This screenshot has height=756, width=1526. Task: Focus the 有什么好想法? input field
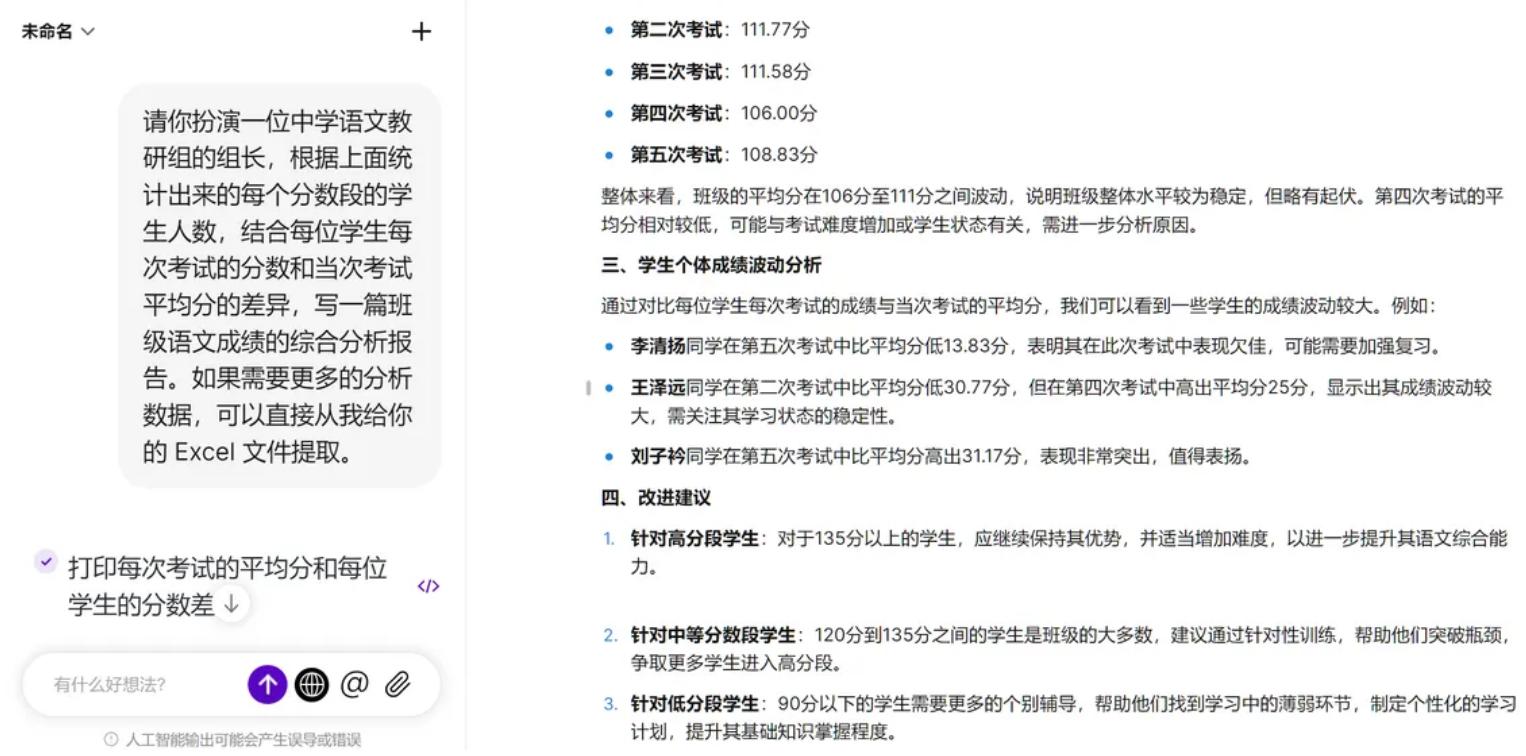[x=140, y=685]
